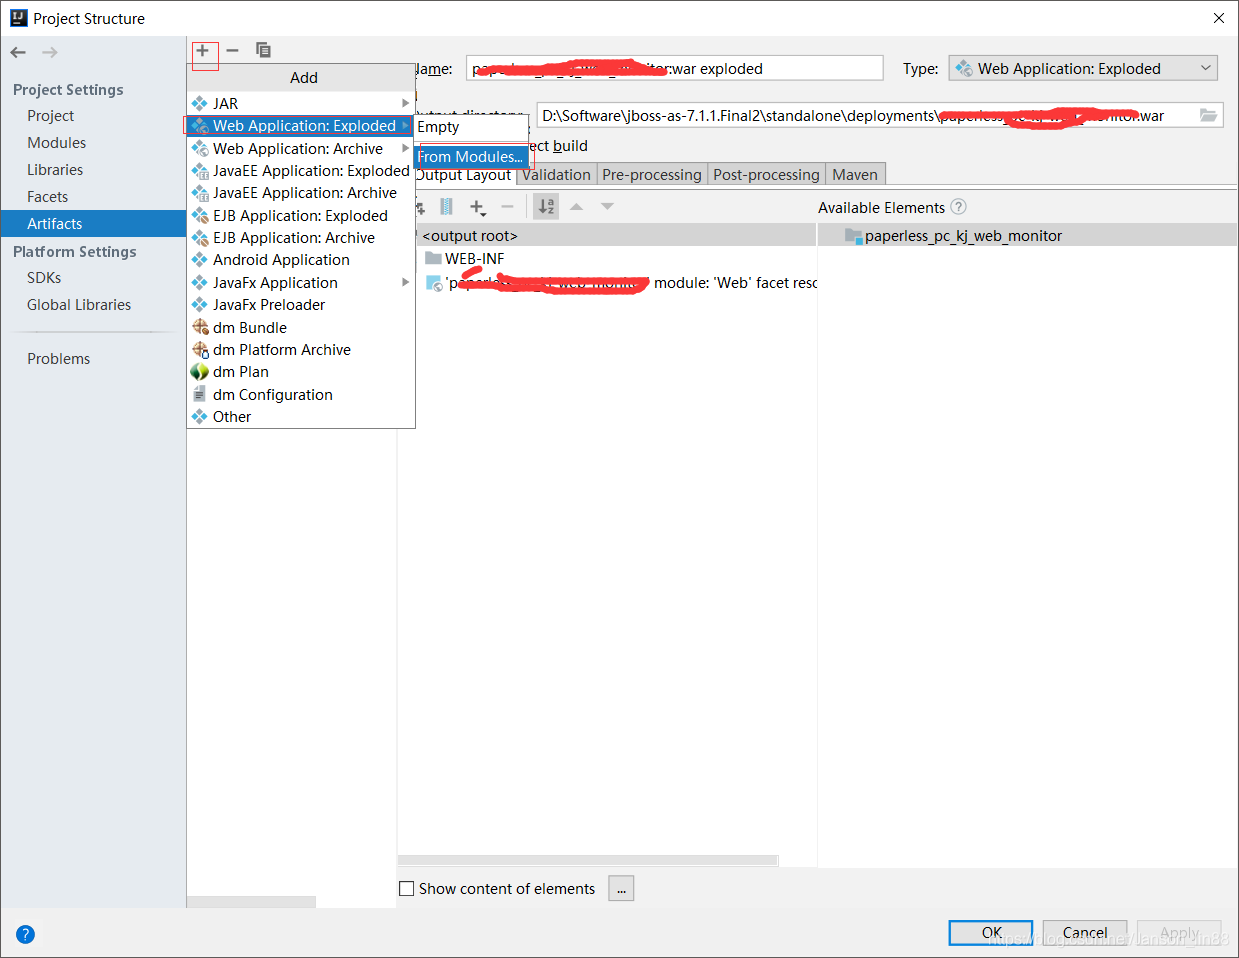Select Other in Add menu
This screenshot has height=958, width=1239.
300,417
